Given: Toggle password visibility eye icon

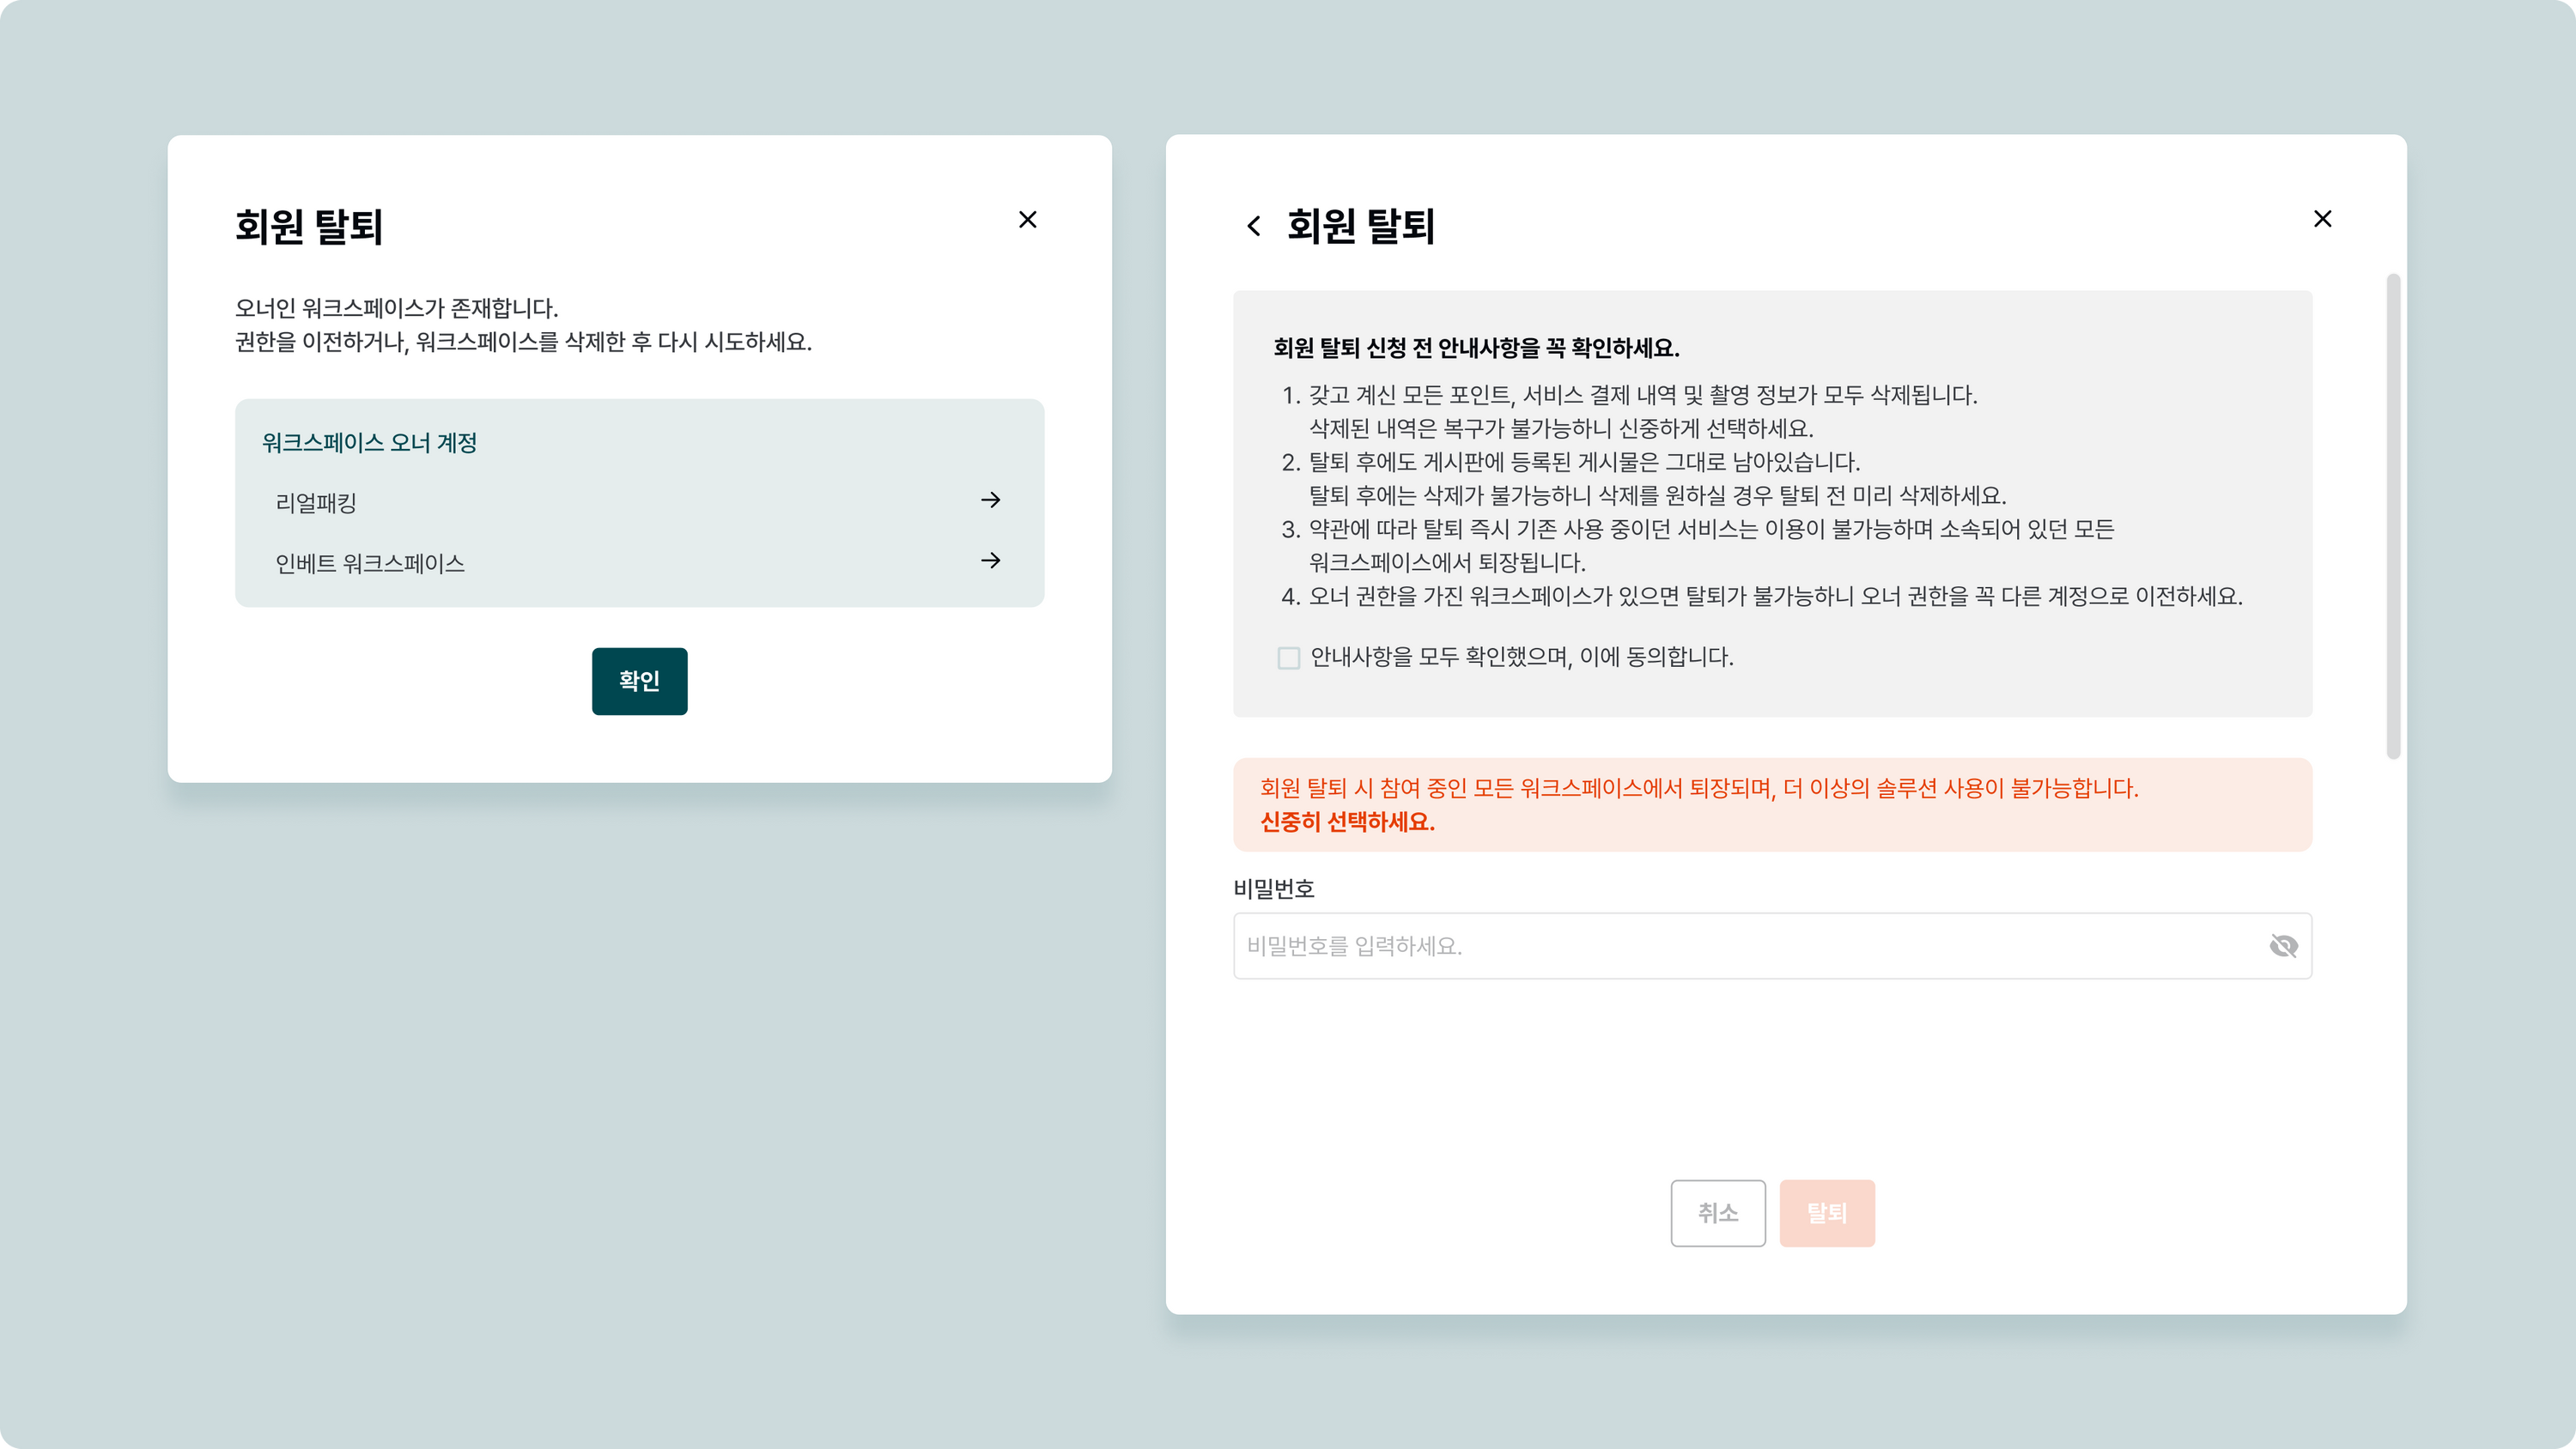Looking at the screenshot, I should (x=2283, y=946).
